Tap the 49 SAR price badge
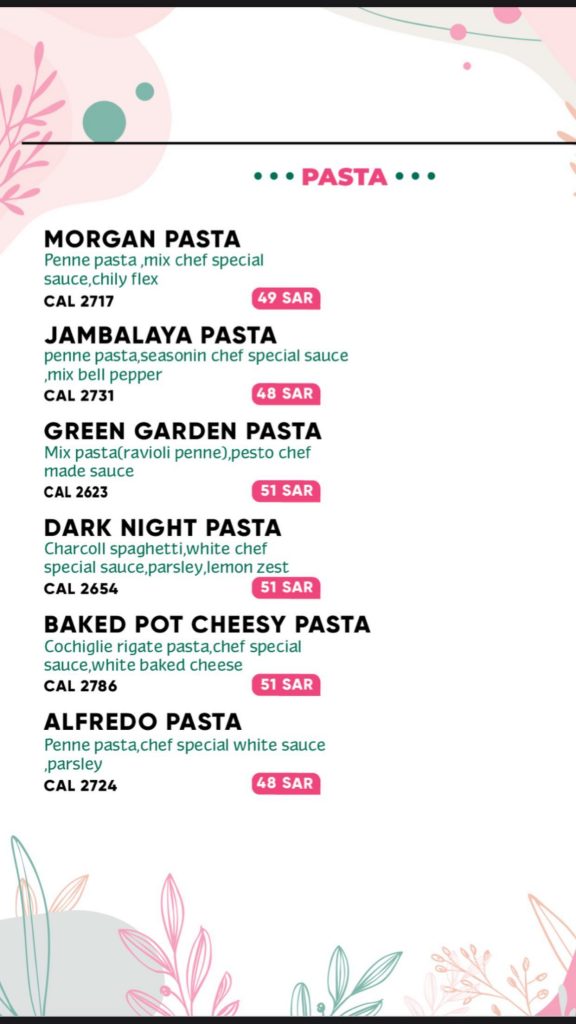The image size is (576, 1024). 285,298
